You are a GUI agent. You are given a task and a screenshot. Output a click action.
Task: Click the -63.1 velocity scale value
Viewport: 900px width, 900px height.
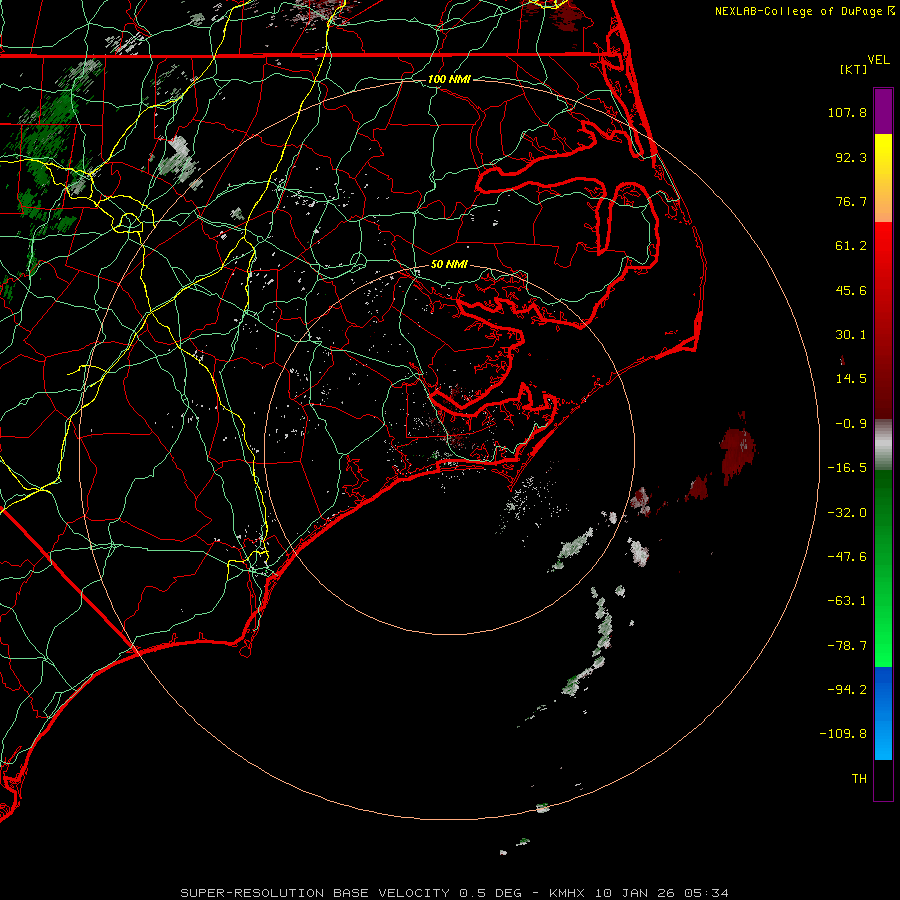[847, 601]
